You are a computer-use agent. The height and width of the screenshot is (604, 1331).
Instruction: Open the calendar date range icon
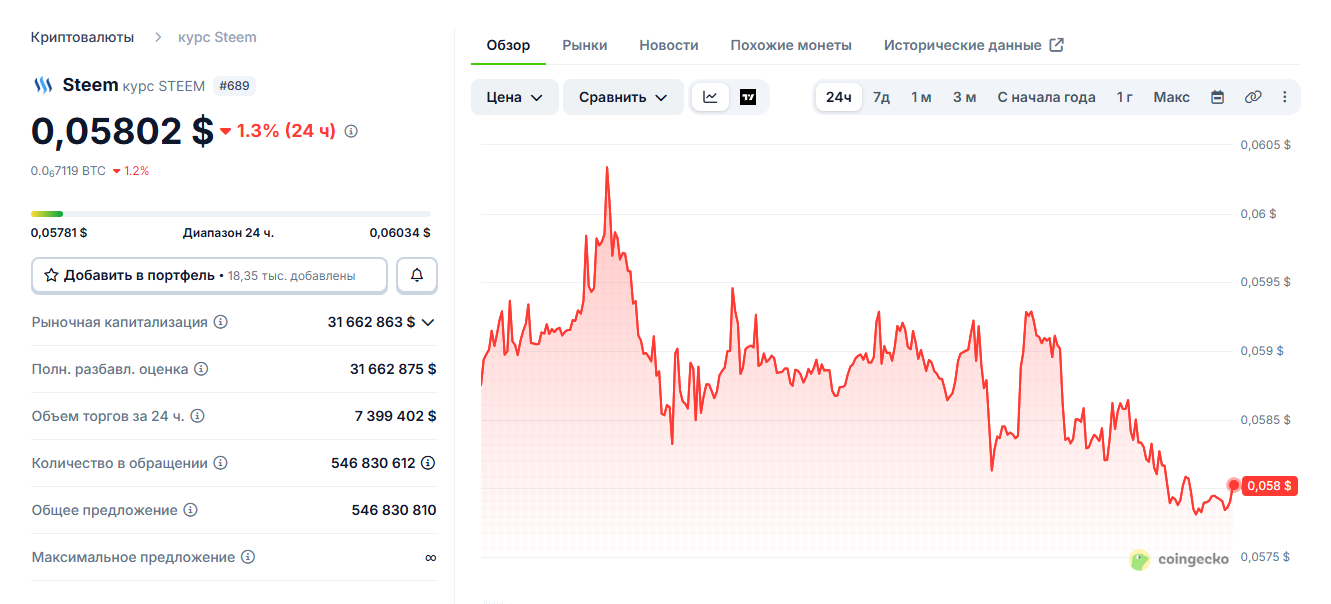coord(1217,97)
